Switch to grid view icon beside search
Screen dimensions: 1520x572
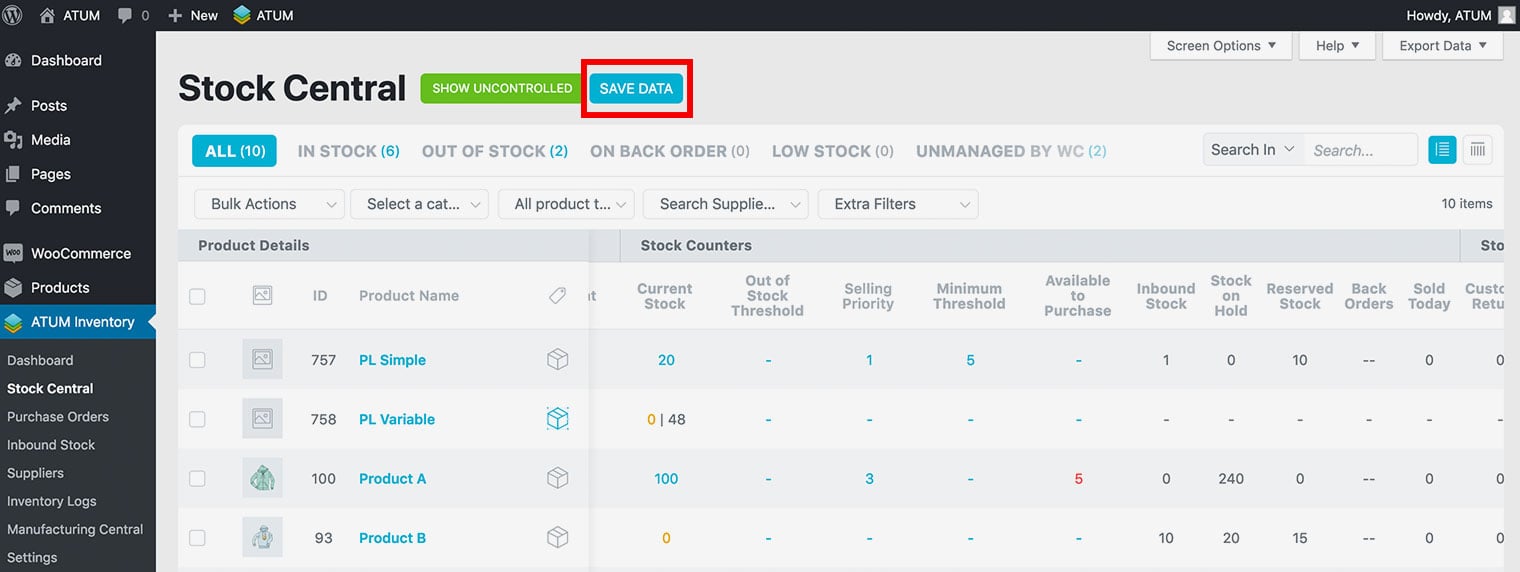click(1477, 150)
